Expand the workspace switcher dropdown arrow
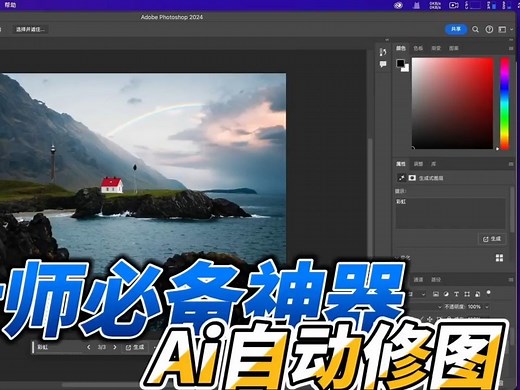The height and width of the screenshot is (390, 520). click(x=512, y=30)
